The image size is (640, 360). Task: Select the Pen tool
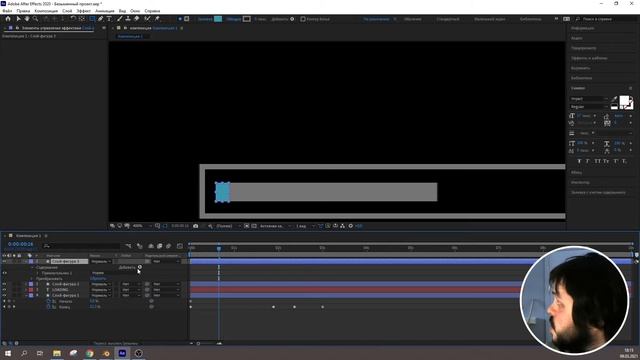tap(100, 19)
